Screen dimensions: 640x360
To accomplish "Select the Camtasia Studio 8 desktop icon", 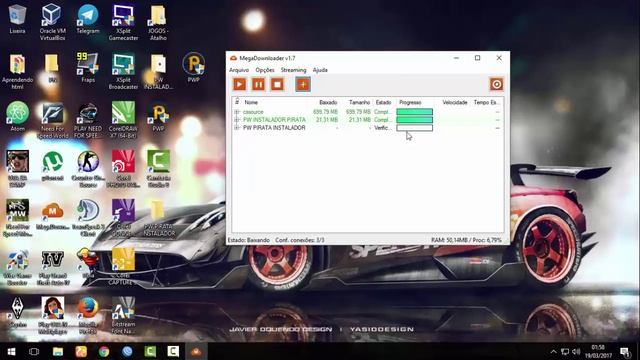I will pos(158,169).
